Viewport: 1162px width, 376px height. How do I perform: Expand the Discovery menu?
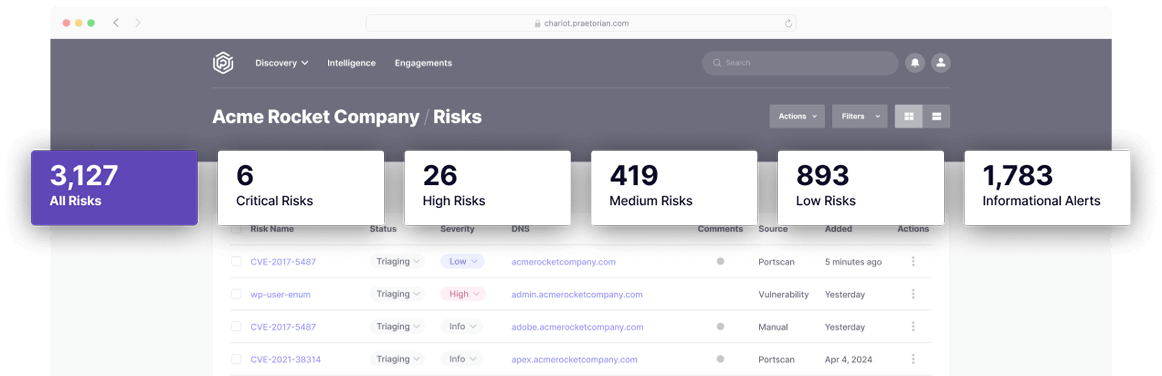tap(282, 63)
